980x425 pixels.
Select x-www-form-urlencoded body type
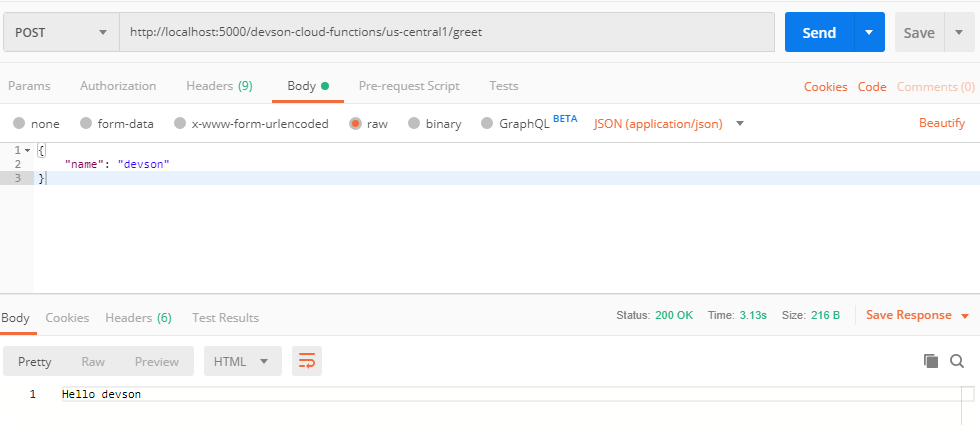(x=180, y=124)
